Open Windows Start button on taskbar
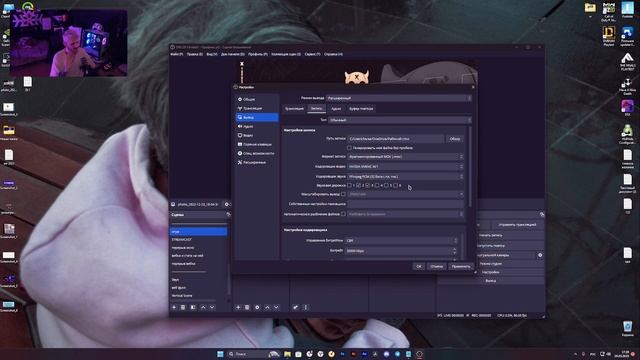This screenshot has width=640, height=360. [x=220, y=354]
